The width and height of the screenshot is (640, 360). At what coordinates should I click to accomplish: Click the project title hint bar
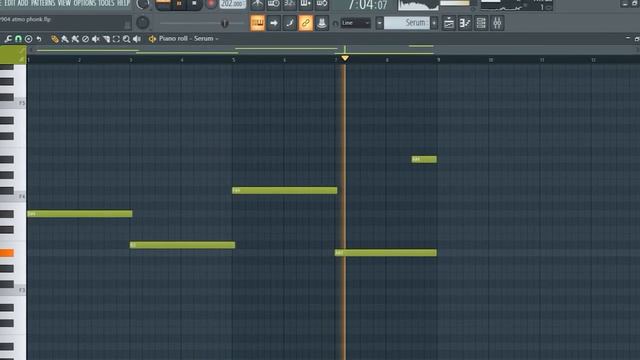pos(65,23)
